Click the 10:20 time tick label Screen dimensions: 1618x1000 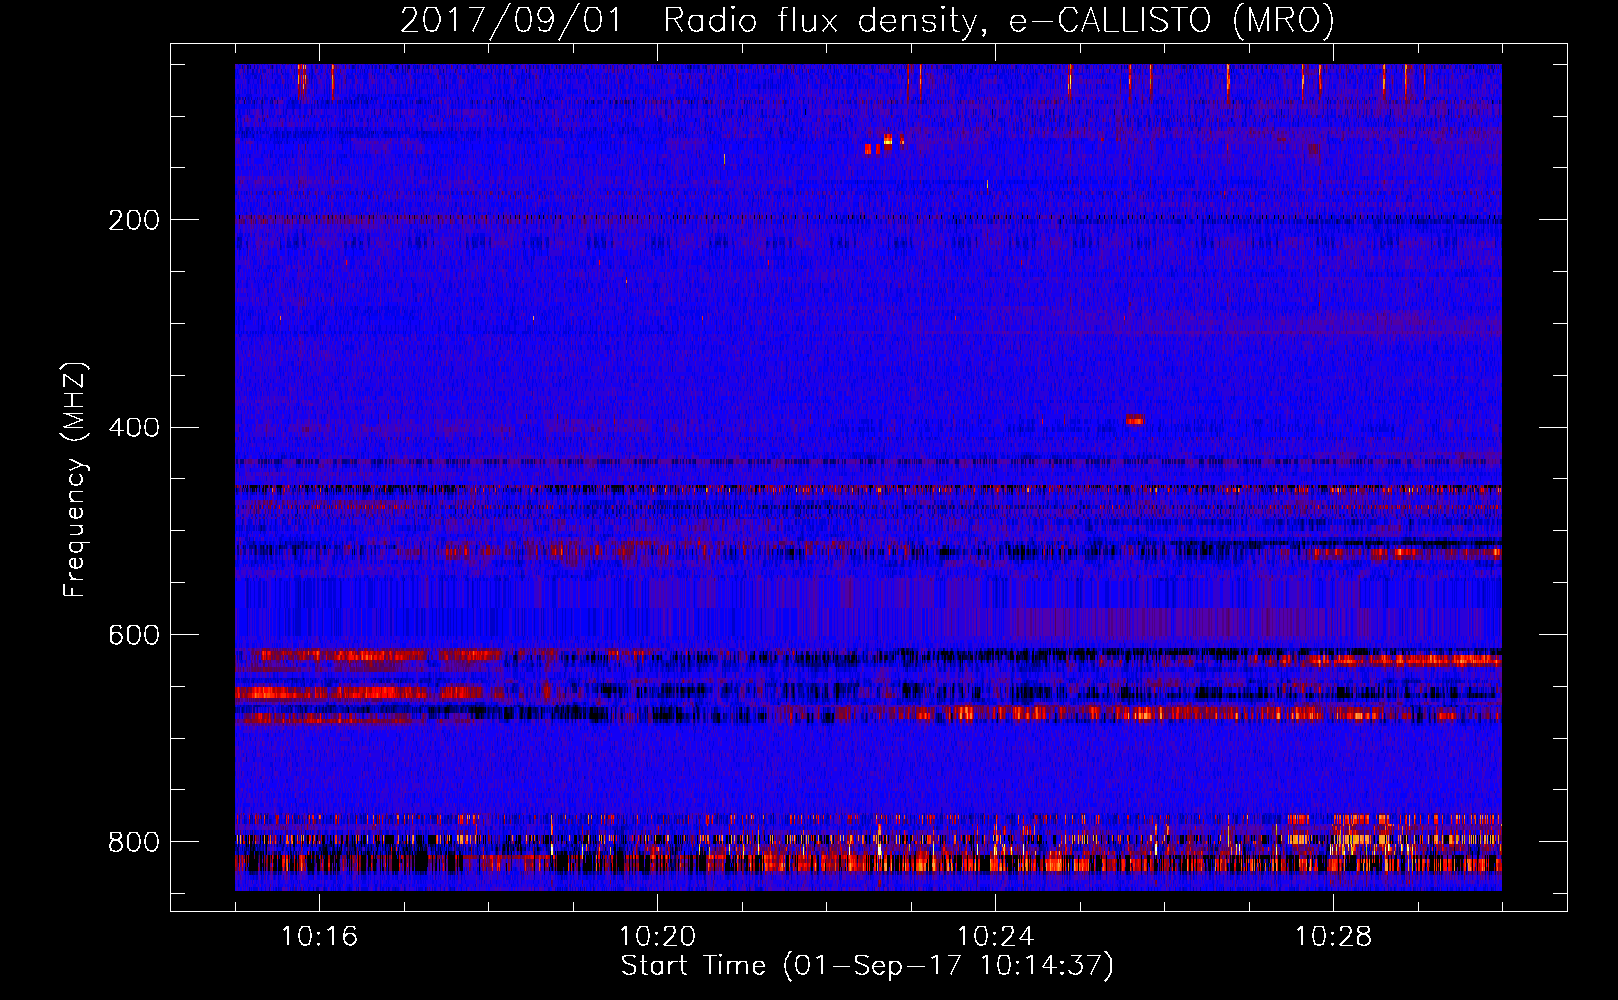(657, 937)
